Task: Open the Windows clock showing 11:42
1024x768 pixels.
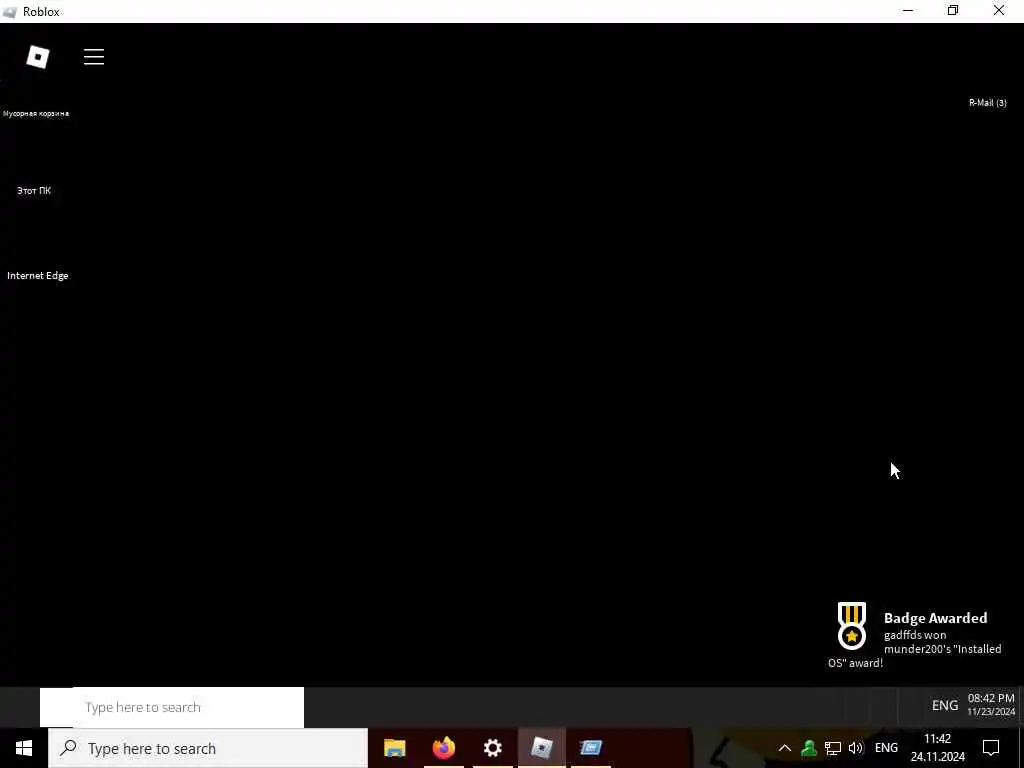Action: [938, 748]
